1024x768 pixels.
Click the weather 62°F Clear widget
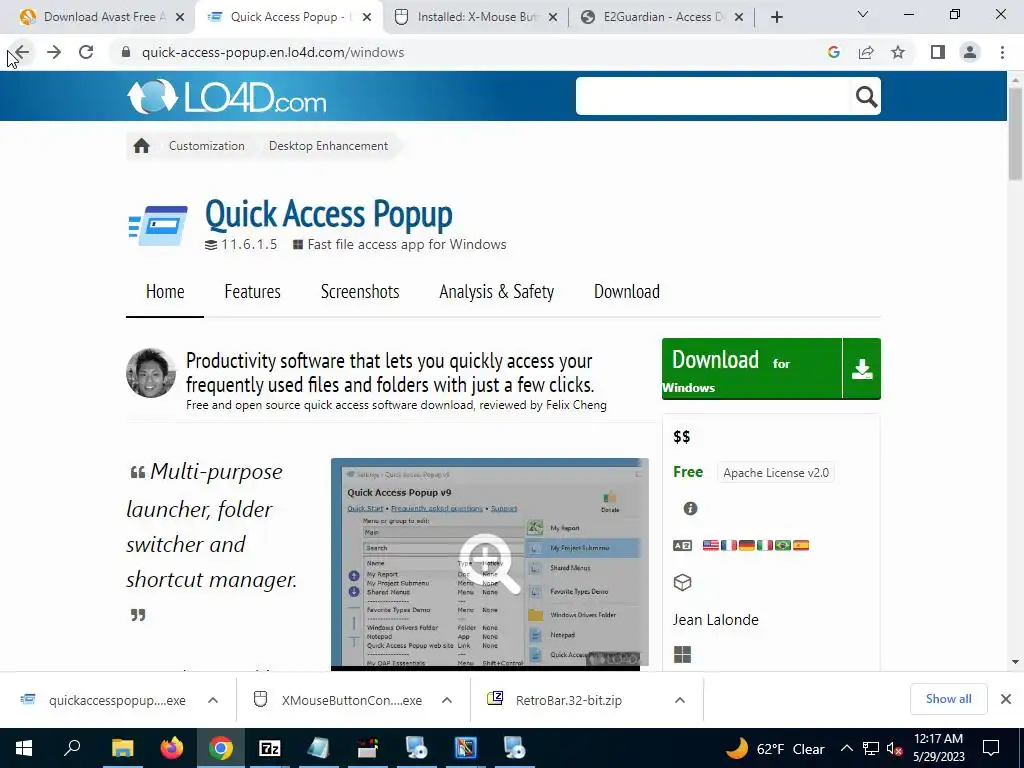click(775, 749)
